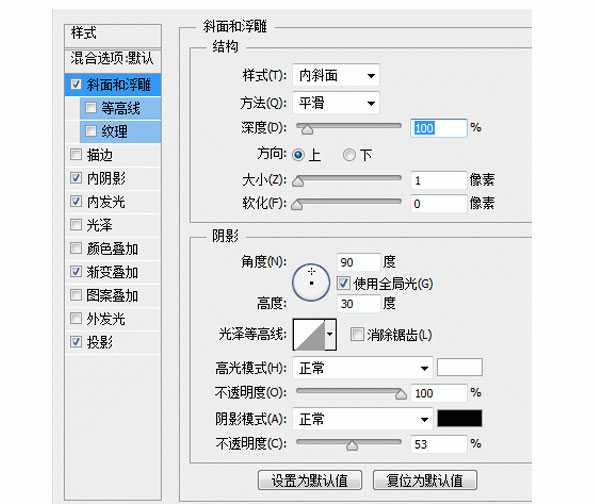Image resolution: width=595 pixels, height=504 pixels.
Task: Click the 软化 slider handle
Action: click(297, 205)
